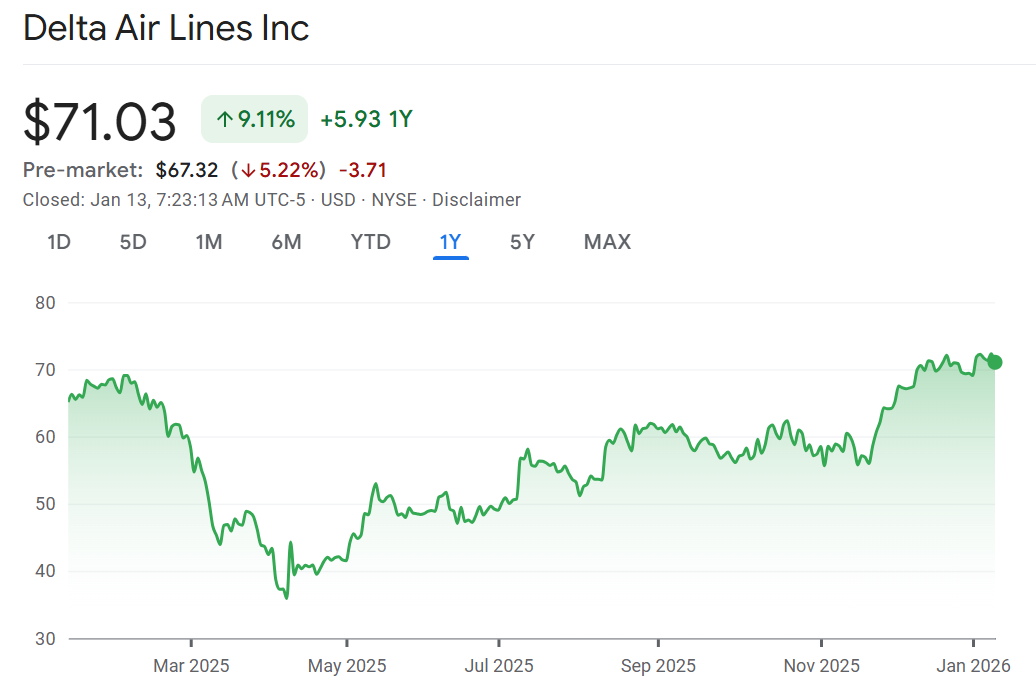
Task: Click the Jan 2026 axis label
Action: point(972,665)
